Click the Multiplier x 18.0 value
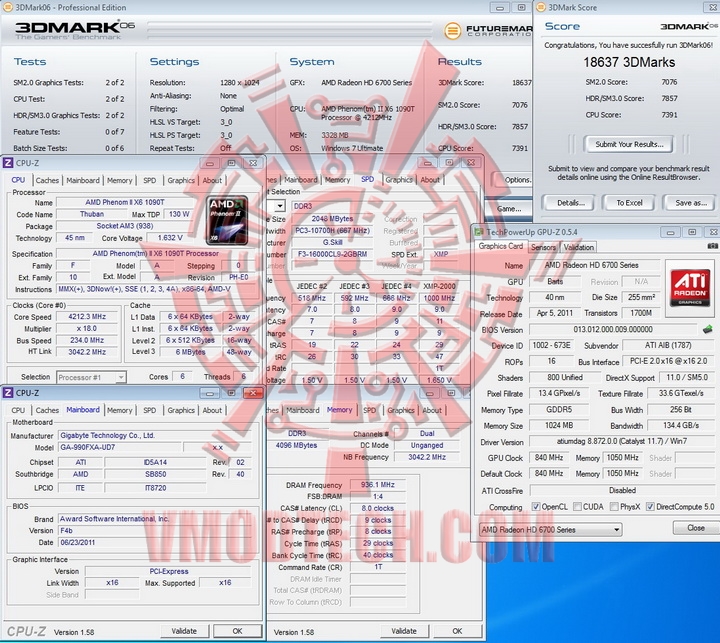Image resolution: width=720 pixels, height=643 pixels. pos(87,328)
